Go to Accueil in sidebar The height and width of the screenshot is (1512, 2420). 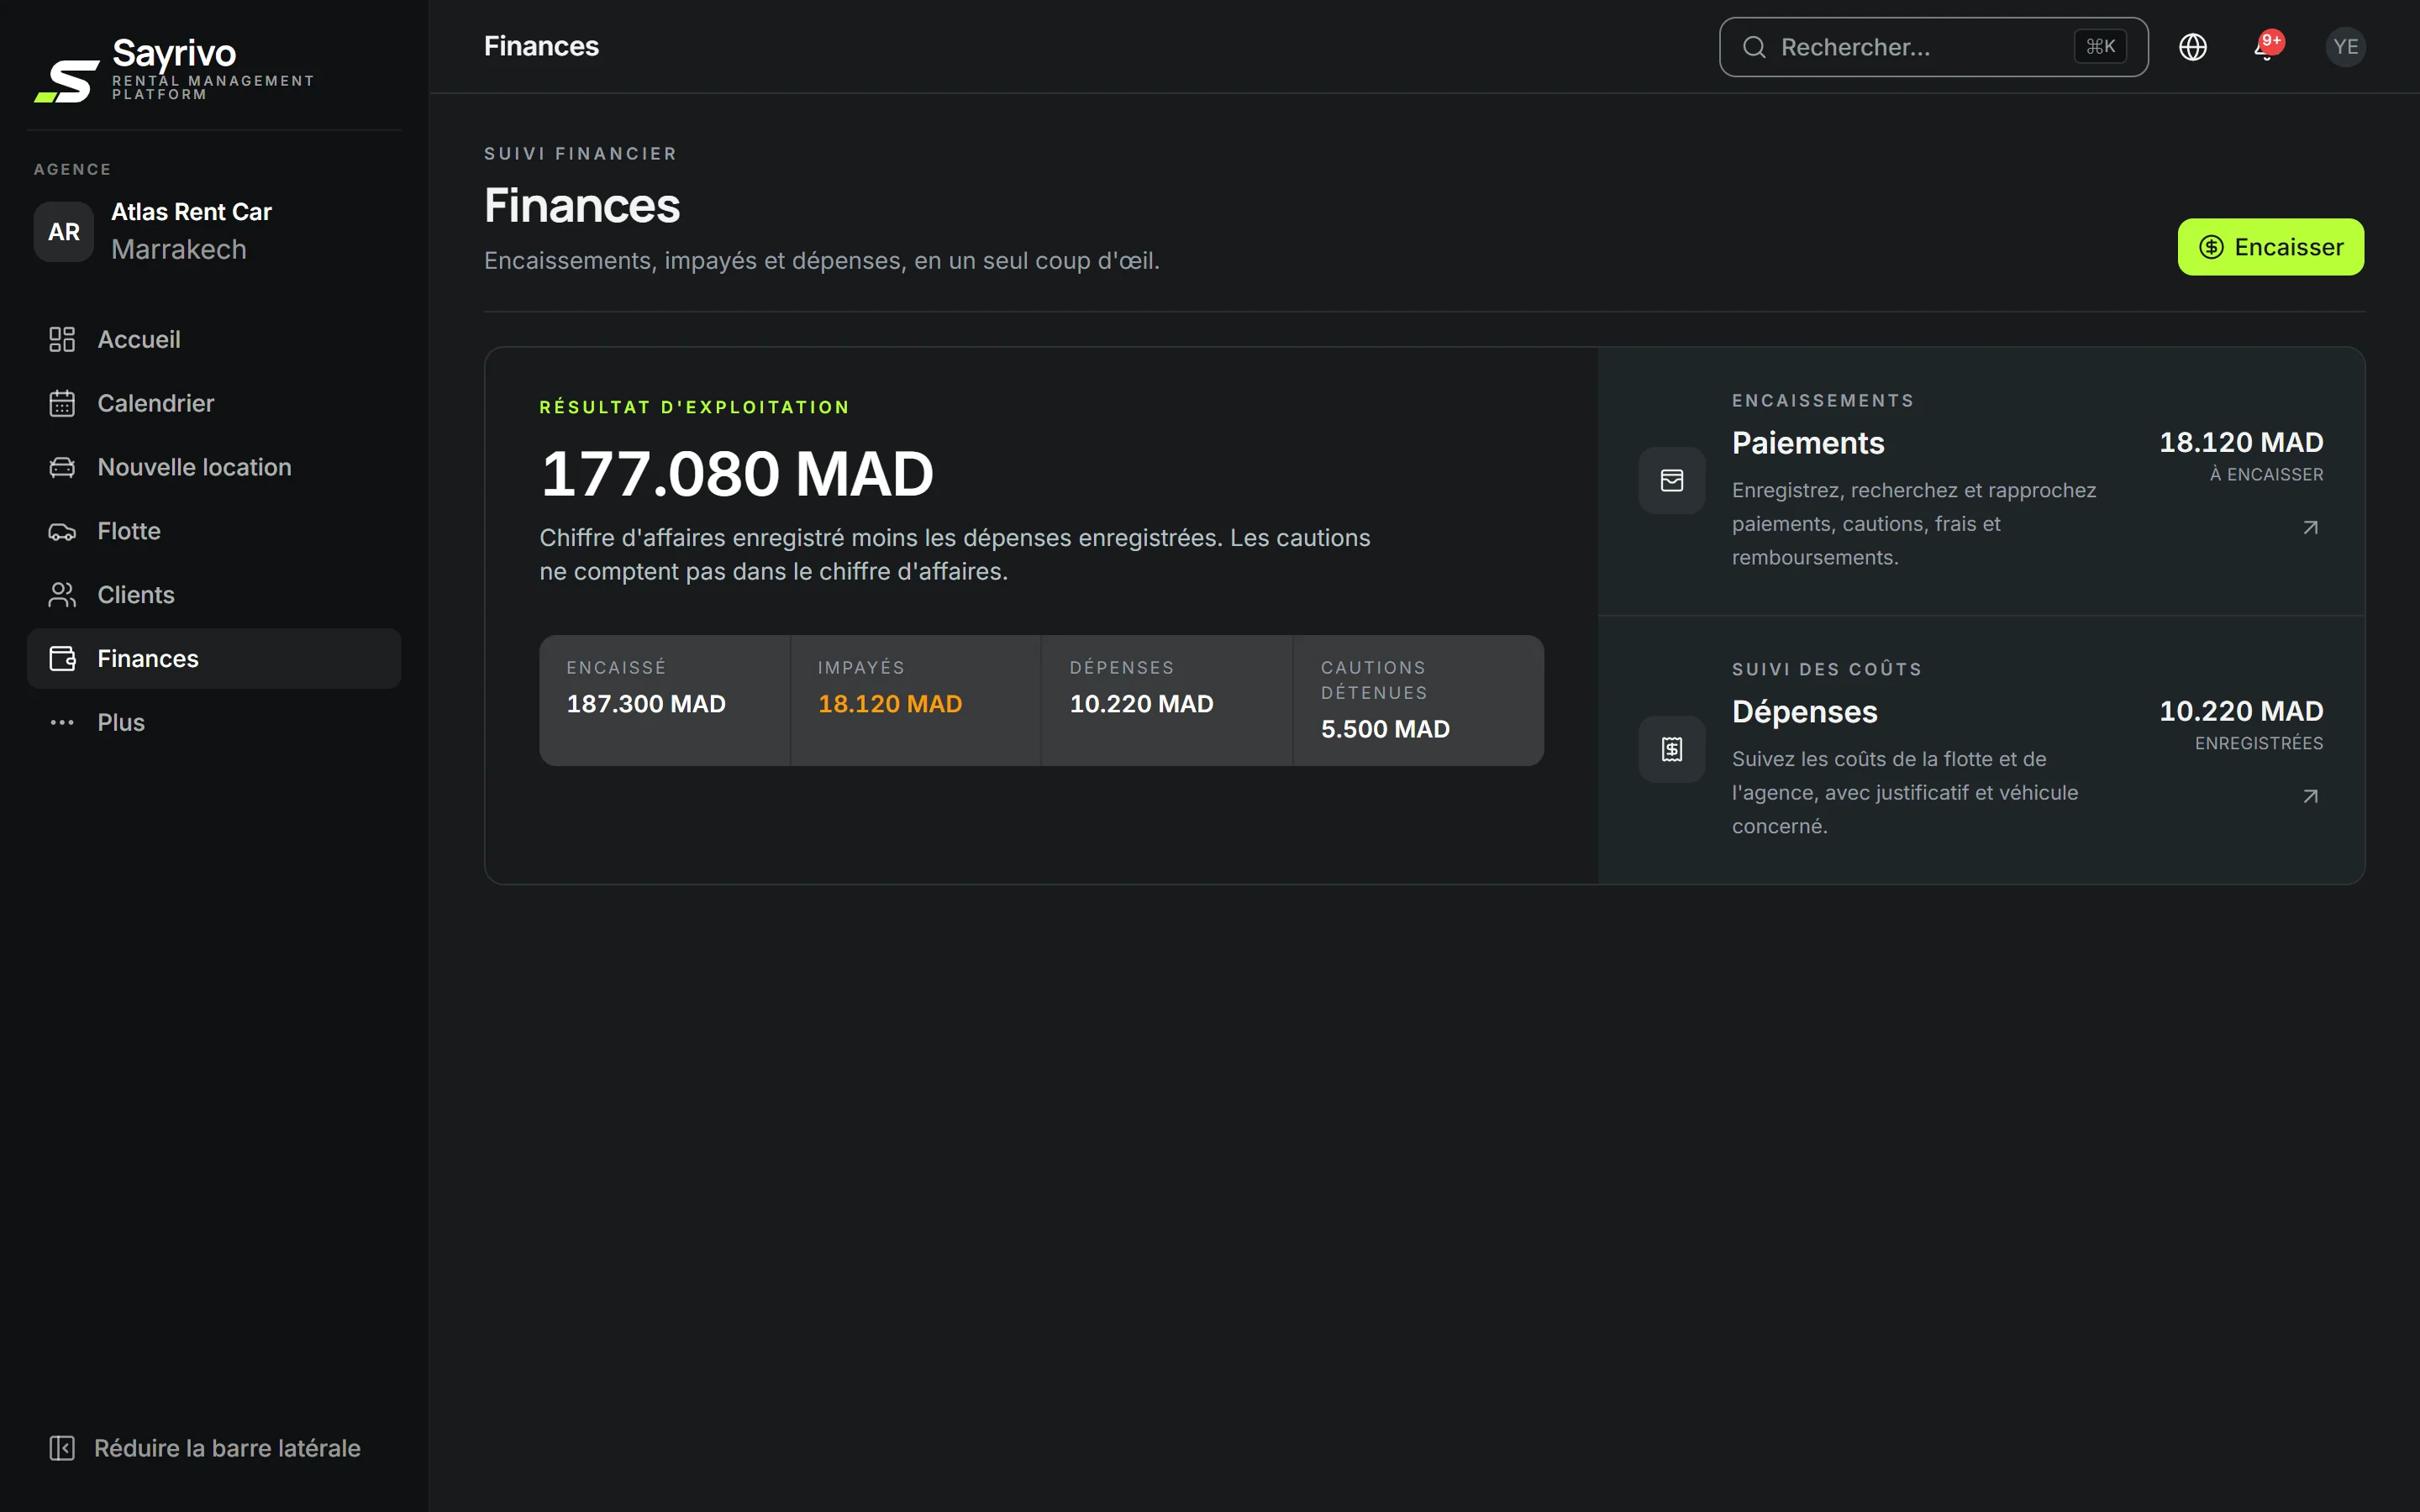[214, 339]
